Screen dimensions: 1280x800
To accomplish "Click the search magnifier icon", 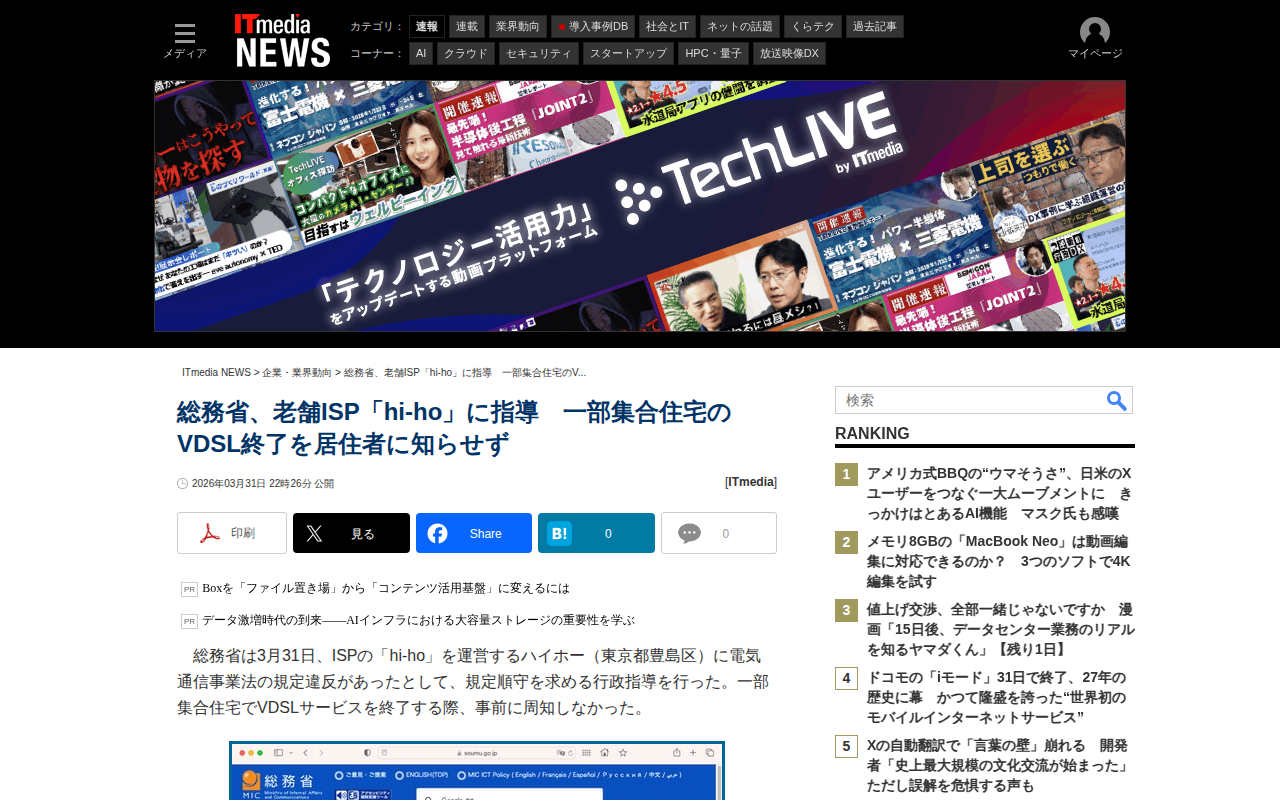I will 1117,401.
